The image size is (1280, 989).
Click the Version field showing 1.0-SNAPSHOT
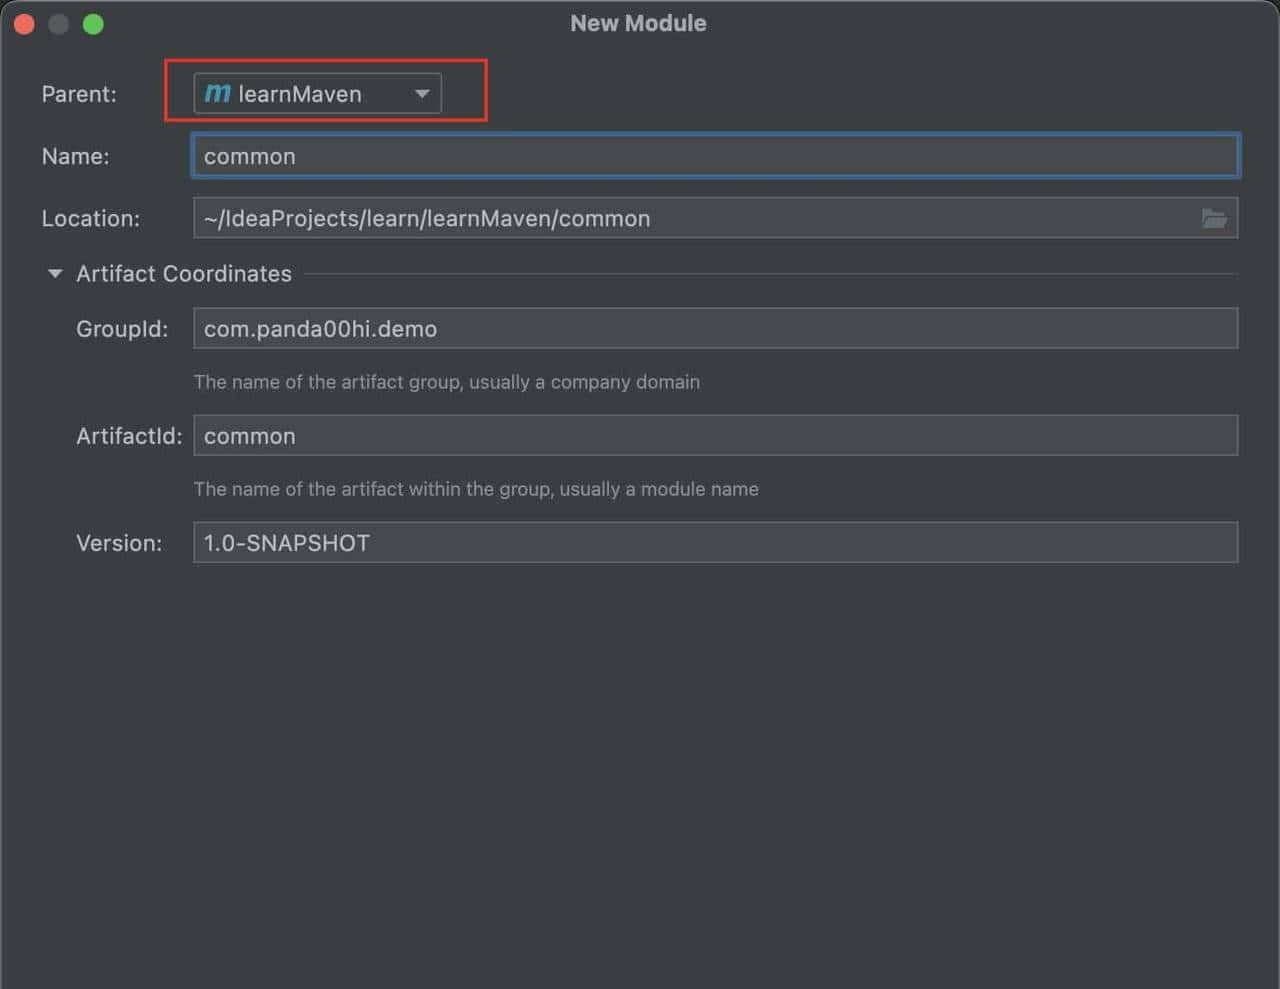[714, 543]
